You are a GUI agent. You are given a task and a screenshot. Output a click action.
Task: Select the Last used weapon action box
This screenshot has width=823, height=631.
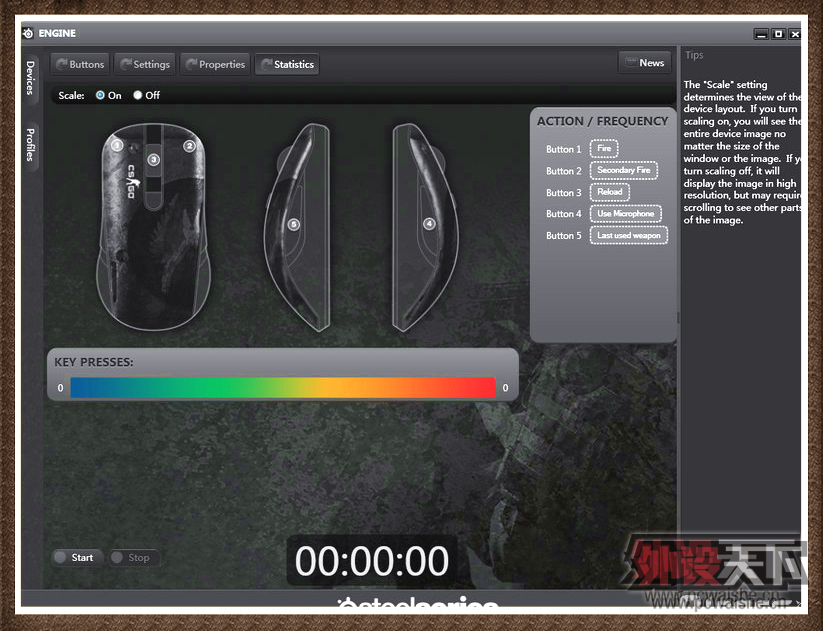point(629,235)
